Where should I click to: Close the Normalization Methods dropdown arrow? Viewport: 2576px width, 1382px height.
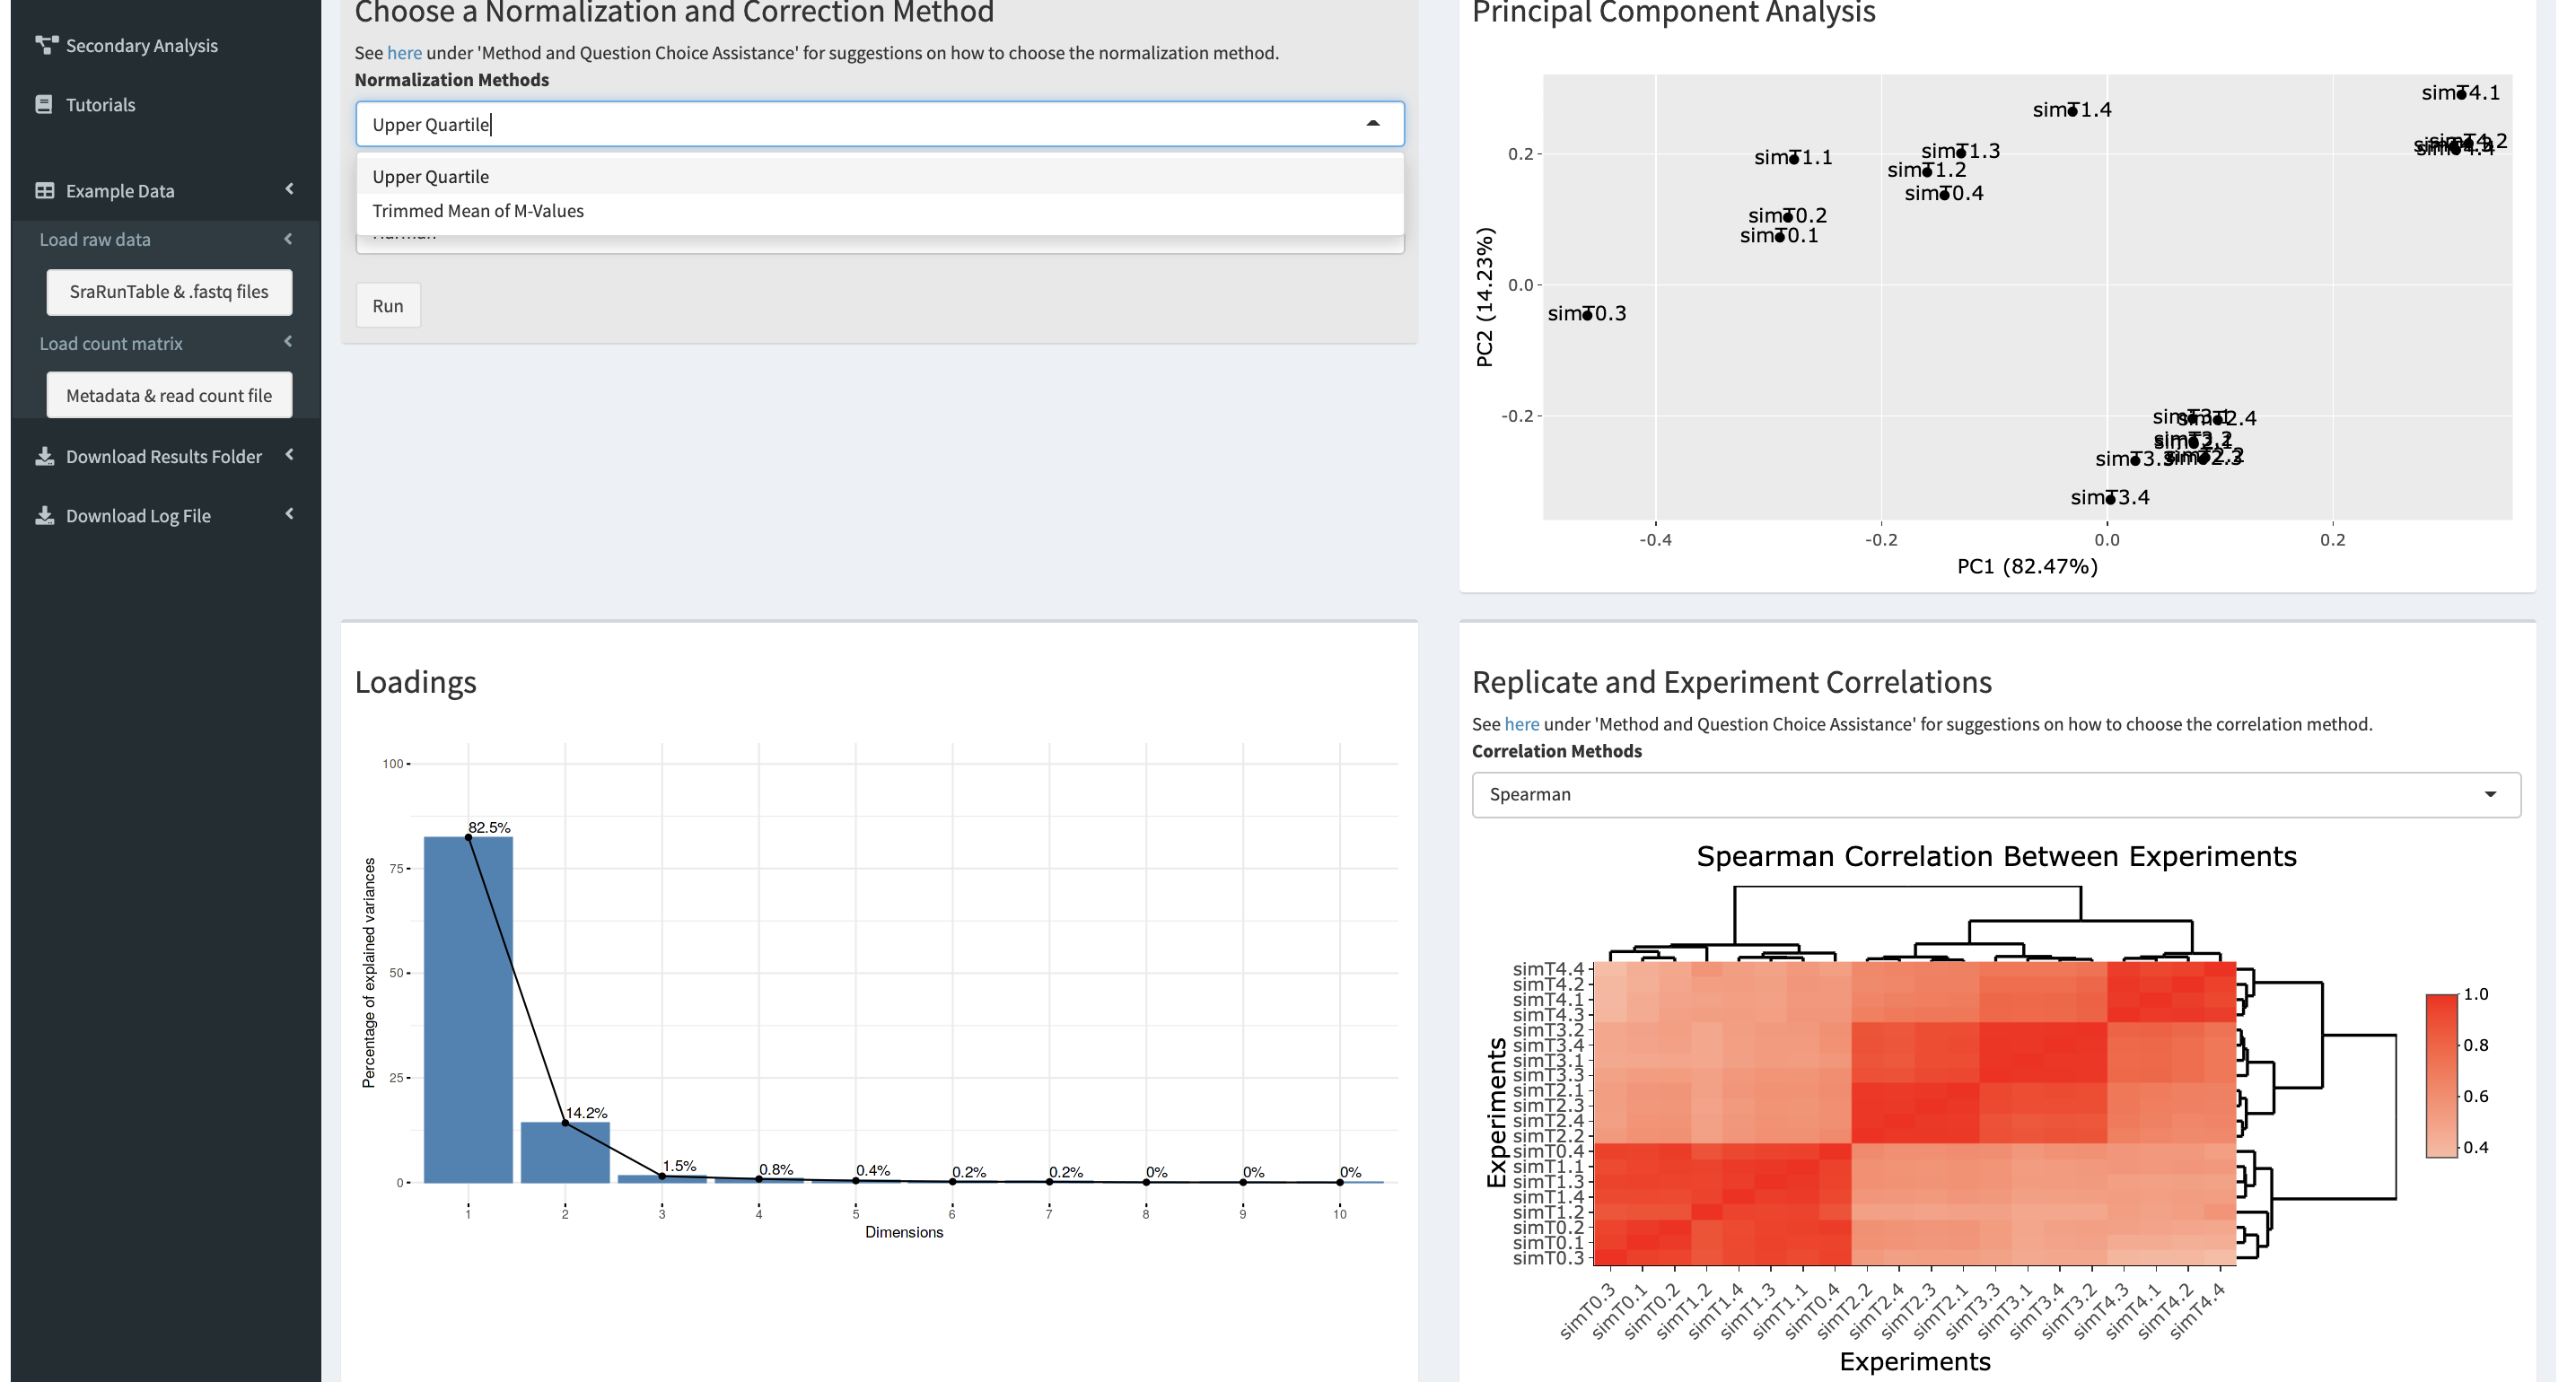click(x=1373, y=124)
